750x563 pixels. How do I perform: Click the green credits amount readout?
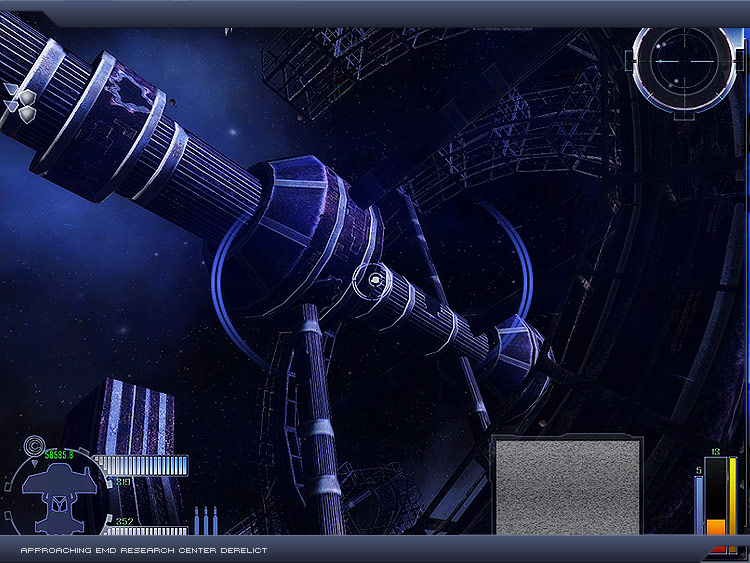[61, 455]
